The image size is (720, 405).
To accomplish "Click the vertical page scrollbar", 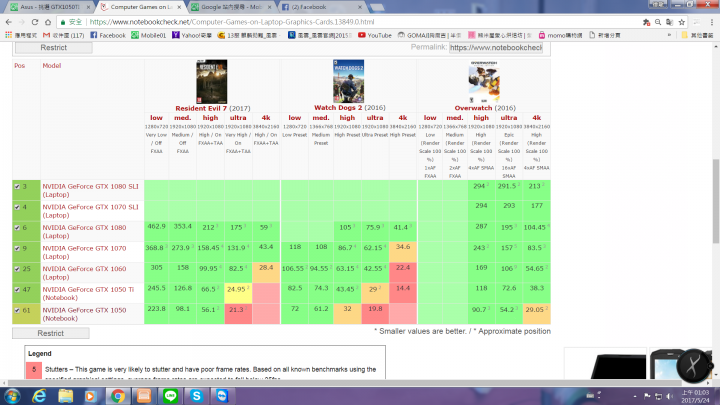I will pos(715,201).
